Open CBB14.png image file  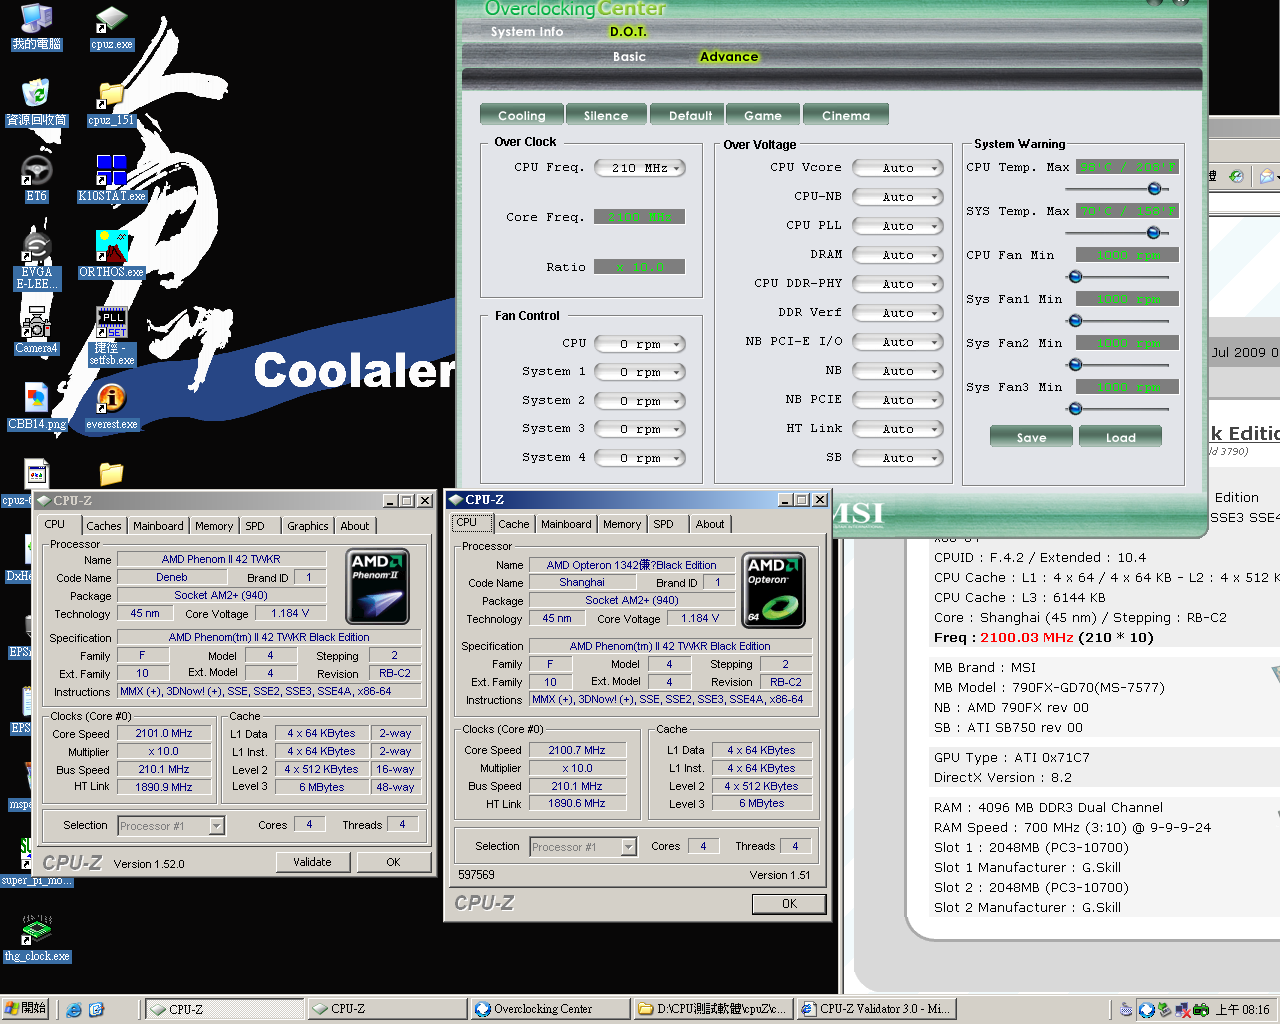37,406
